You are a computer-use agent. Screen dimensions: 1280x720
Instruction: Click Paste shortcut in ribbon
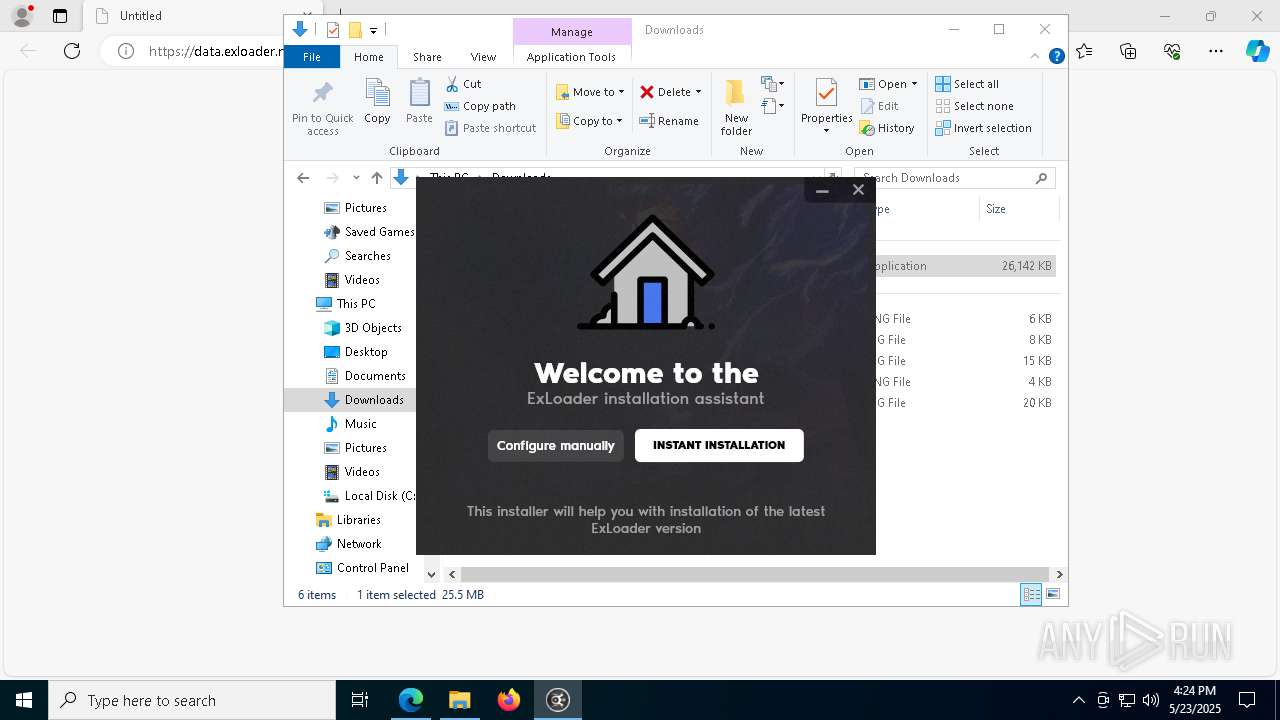pos(491,128)
